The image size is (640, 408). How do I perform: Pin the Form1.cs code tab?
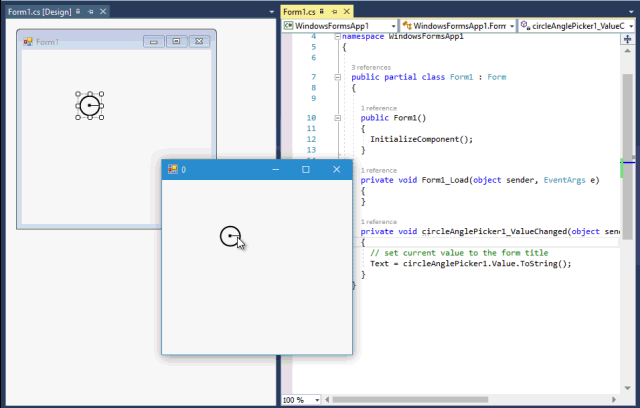[334, 12]
